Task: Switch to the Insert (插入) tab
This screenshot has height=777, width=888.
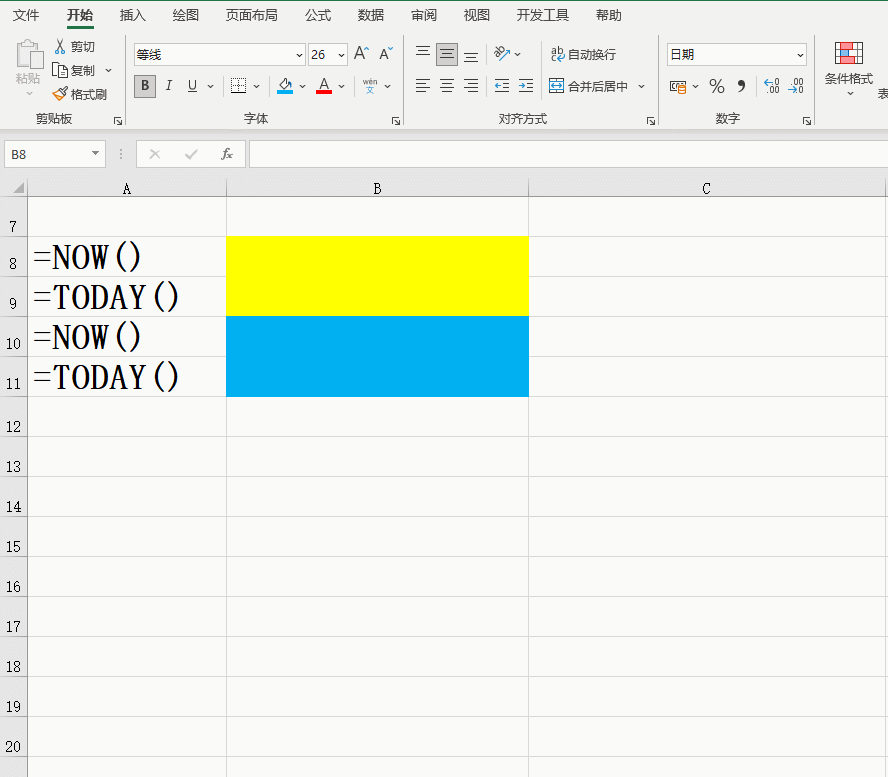Action: 133,15
